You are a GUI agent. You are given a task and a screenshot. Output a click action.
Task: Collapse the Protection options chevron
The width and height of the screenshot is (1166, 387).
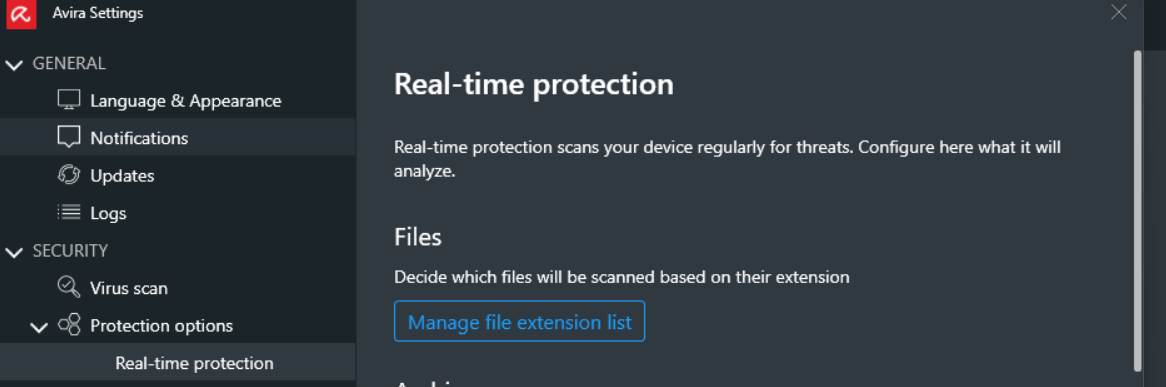tap(39, 327)
